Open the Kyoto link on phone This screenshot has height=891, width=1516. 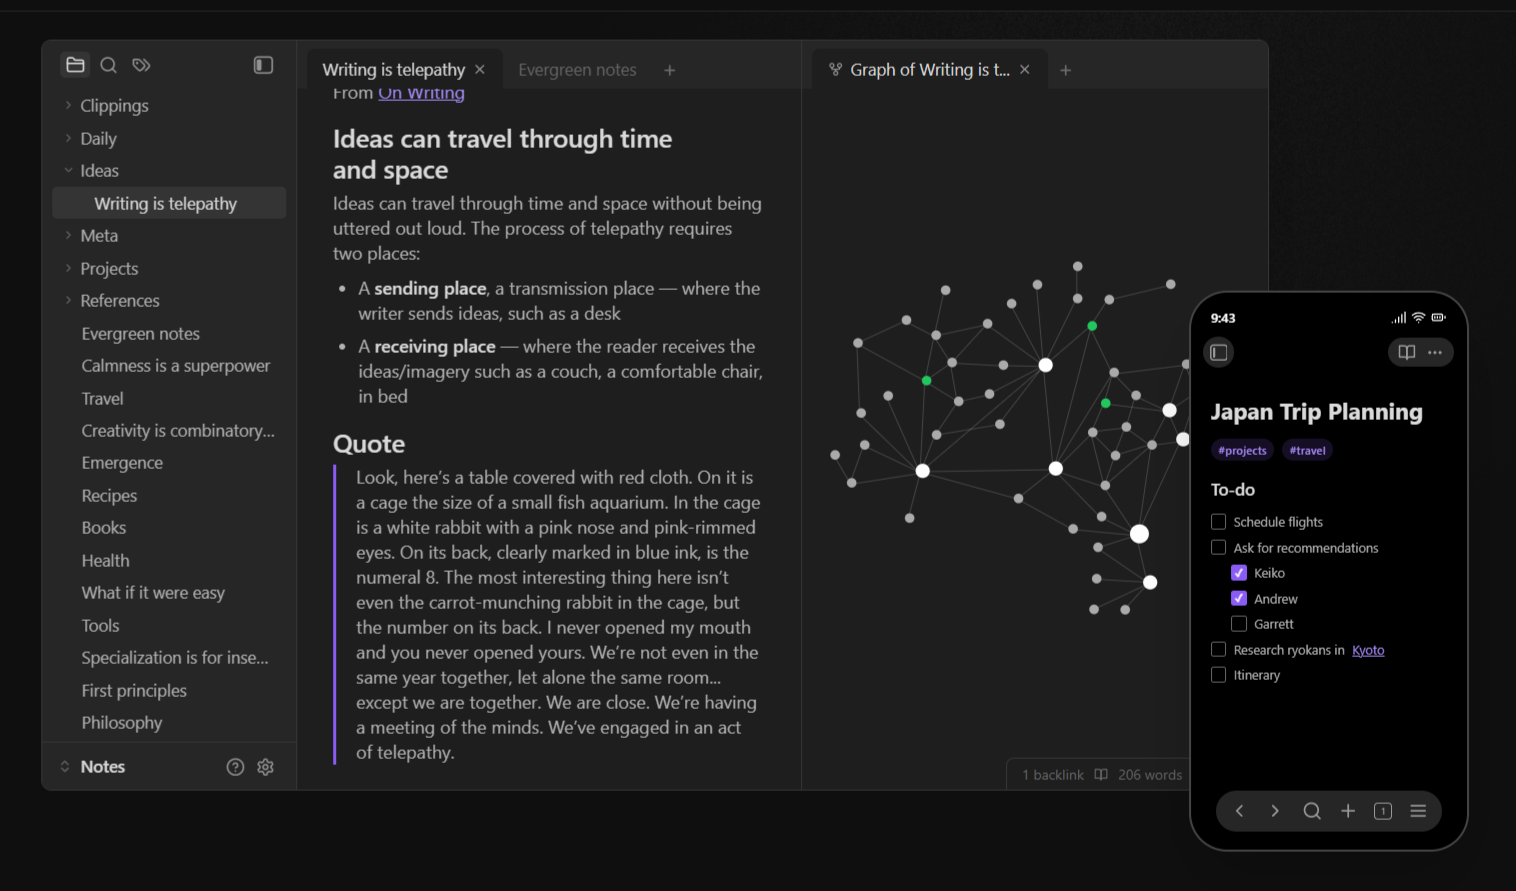pyautogui.click(x=1368, y=650)
